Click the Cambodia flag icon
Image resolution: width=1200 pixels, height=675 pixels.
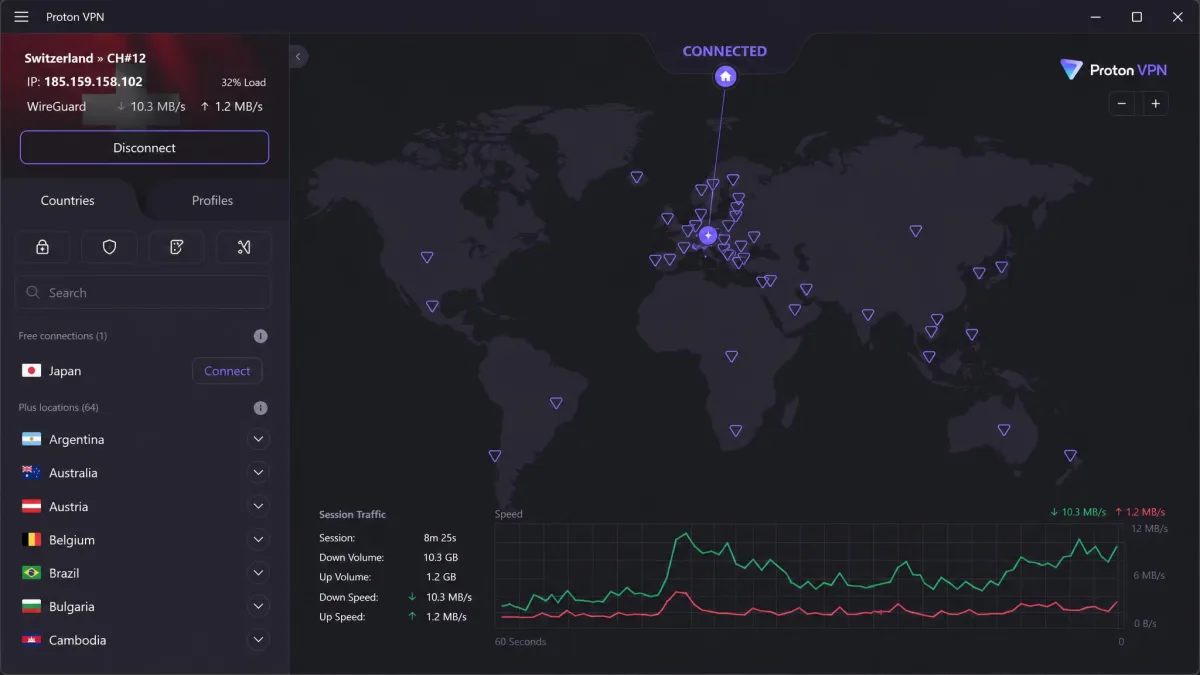[x=31, y=640]
